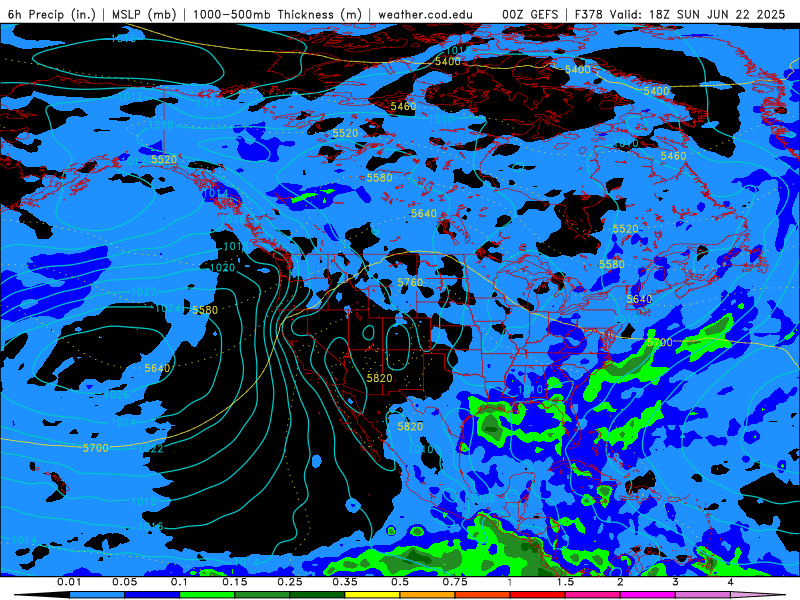The width and height of the screenshot is (800, 600).
Task: Select the yellow 0.35–0.5 legend swatch
Action: pyautogui.click(x=372, y=595)
